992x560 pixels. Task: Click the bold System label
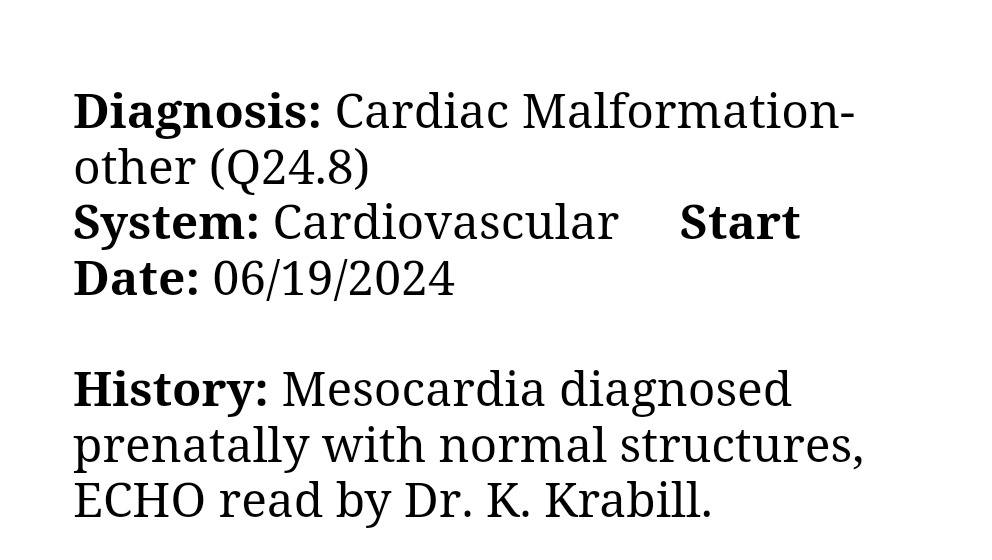click(166, 223)
